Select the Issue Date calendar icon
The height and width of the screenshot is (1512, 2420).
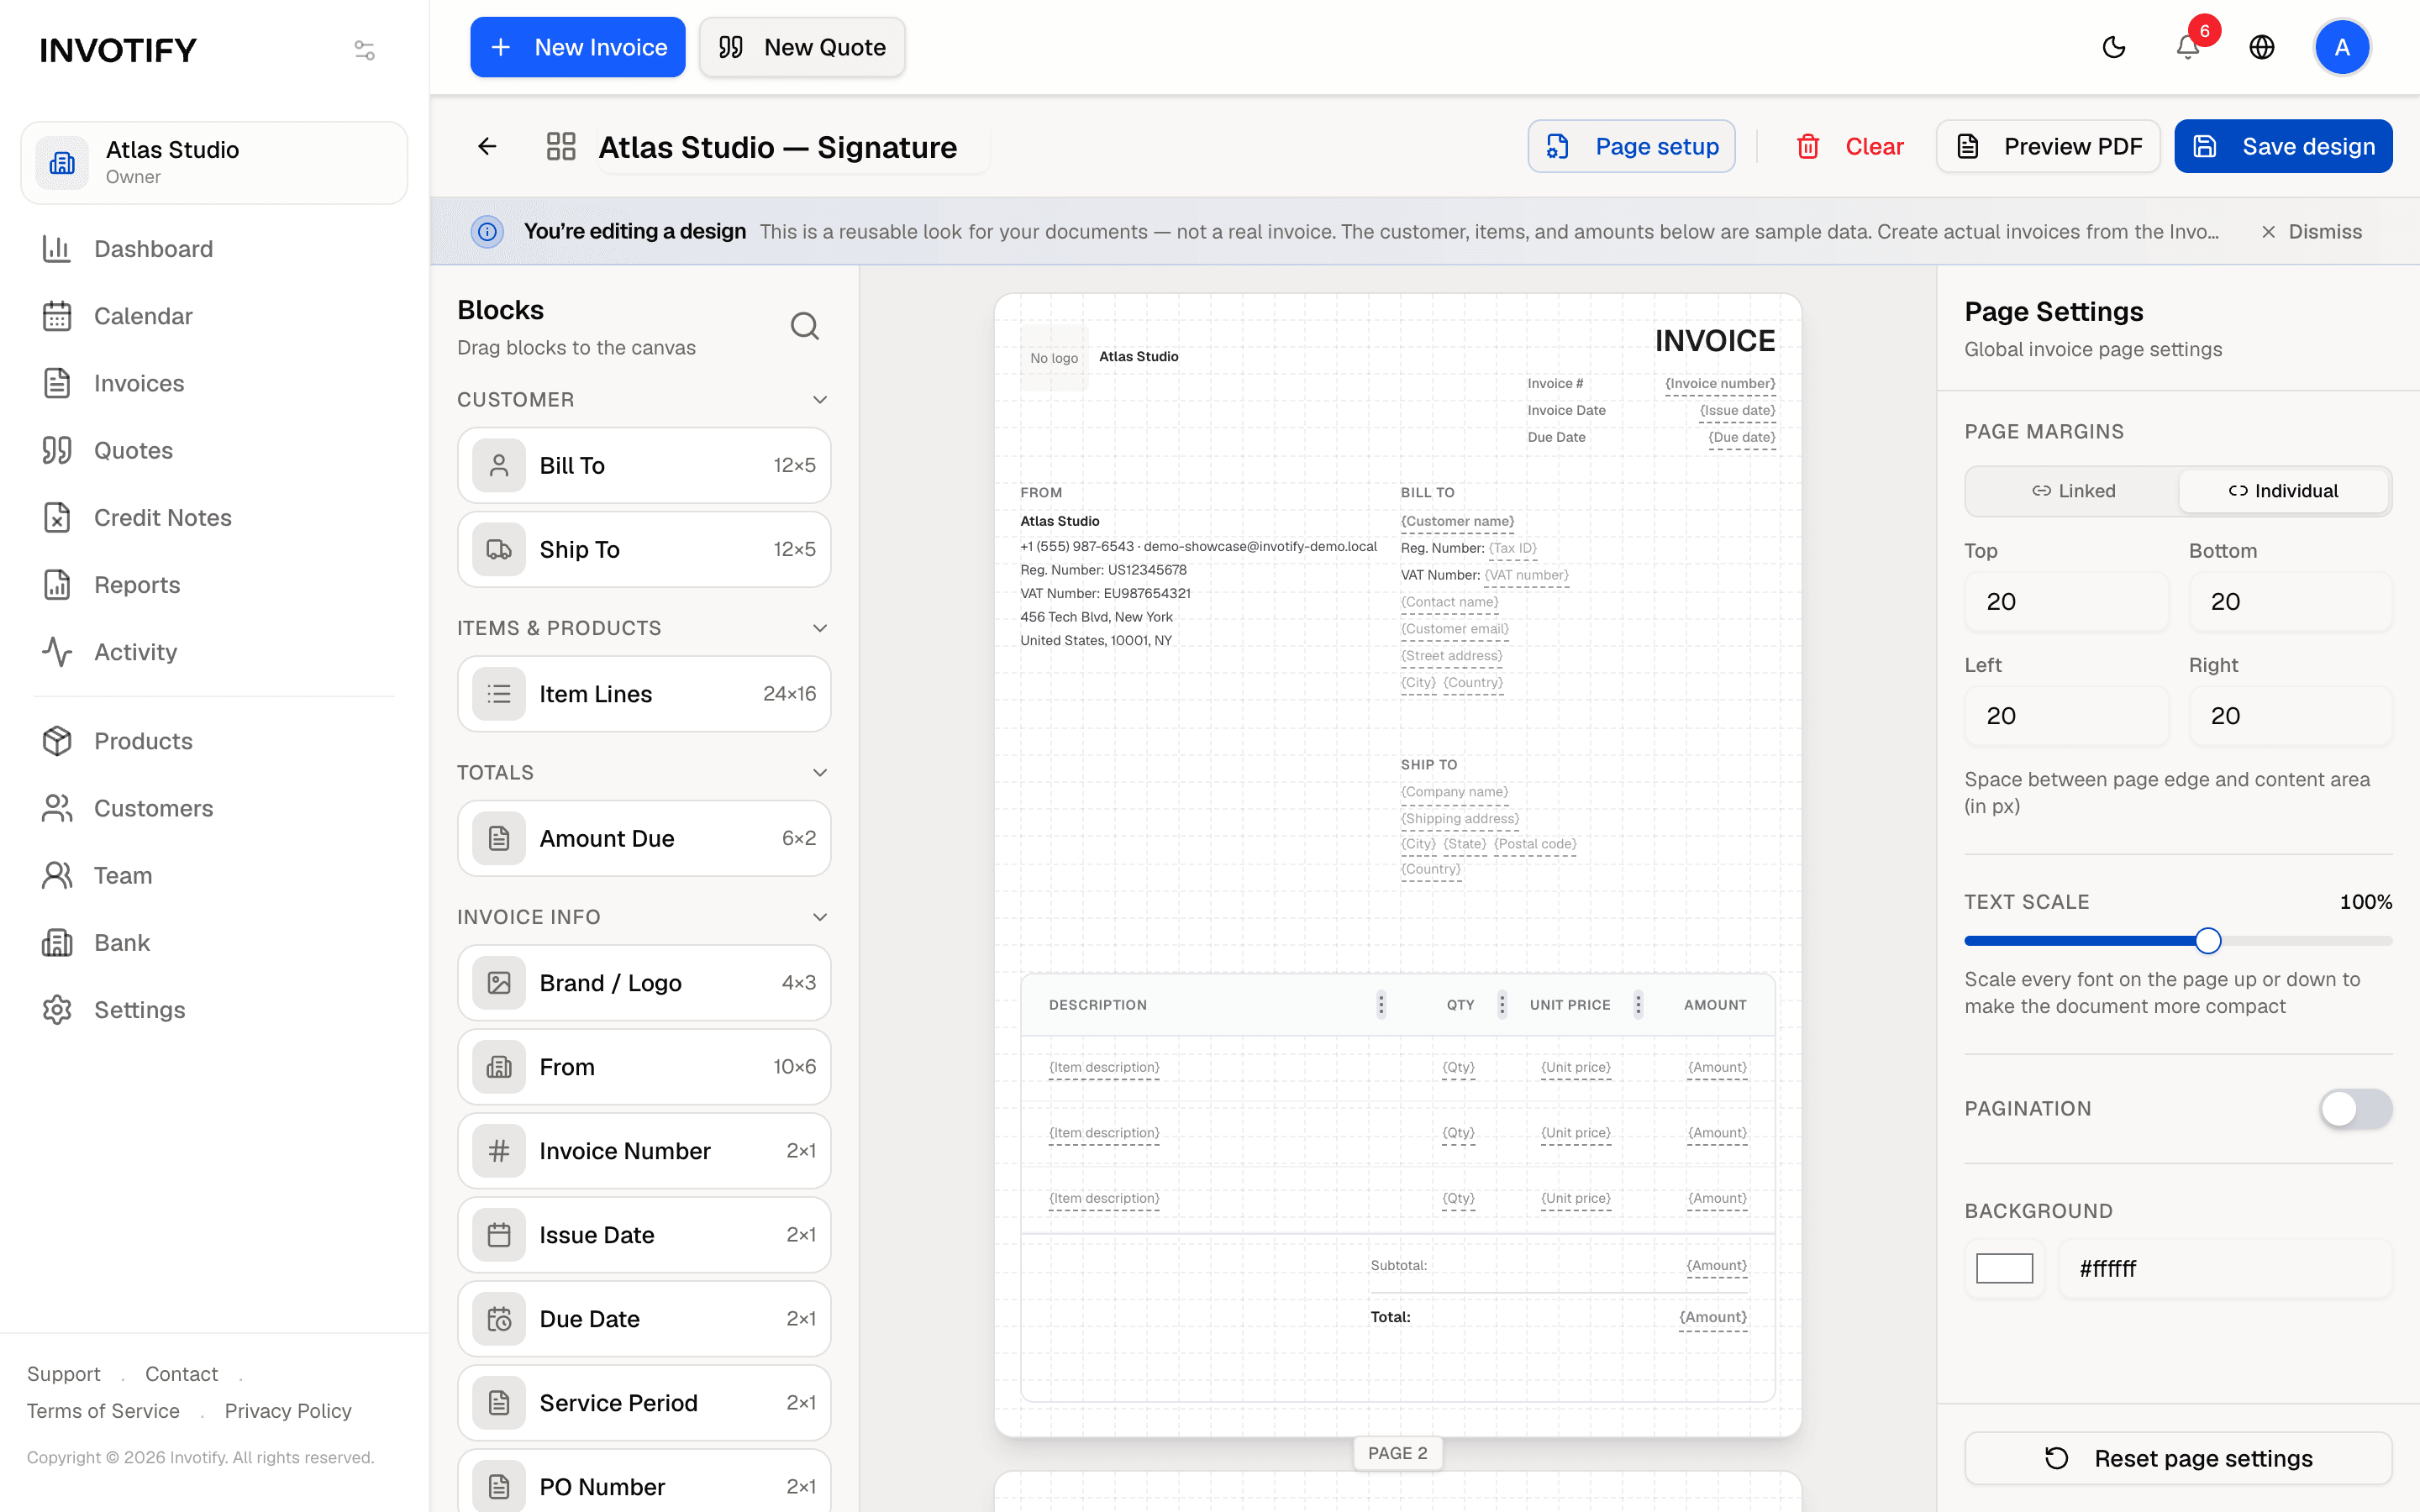499,1235
